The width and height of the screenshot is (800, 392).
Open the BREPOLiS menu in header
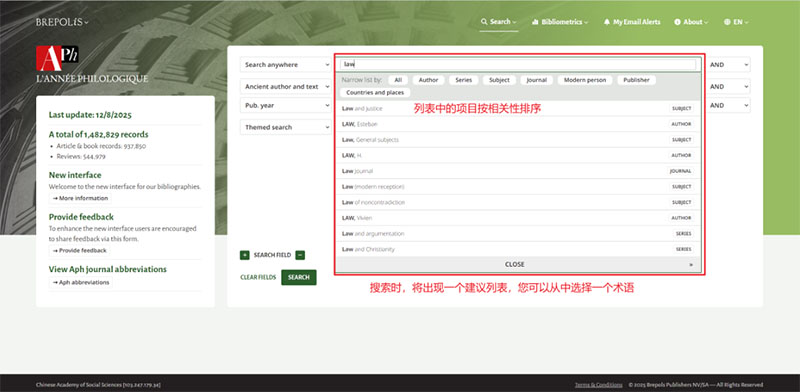pos(62,22)
